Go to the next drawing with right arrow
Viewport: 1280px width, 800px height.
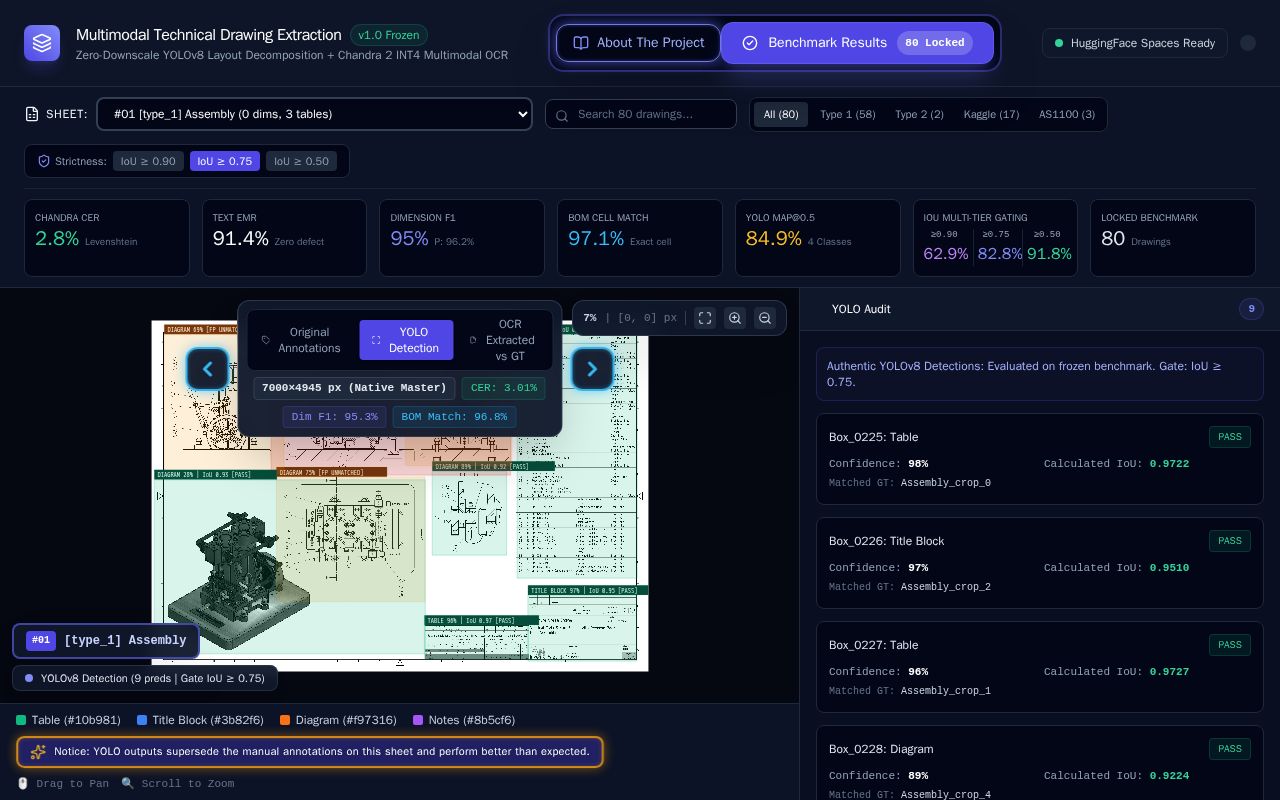coord(592,369)
